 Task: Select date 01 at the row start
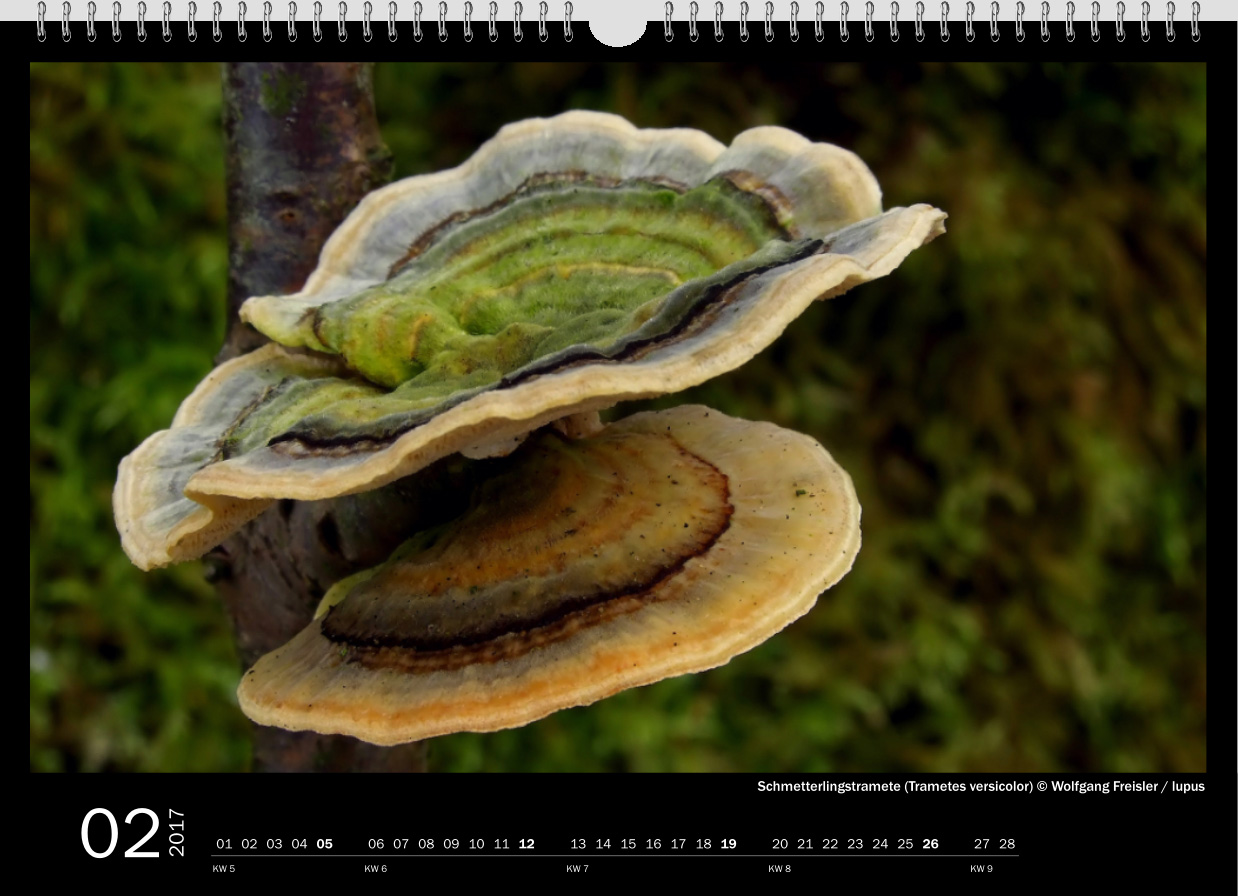pos(224,844)
